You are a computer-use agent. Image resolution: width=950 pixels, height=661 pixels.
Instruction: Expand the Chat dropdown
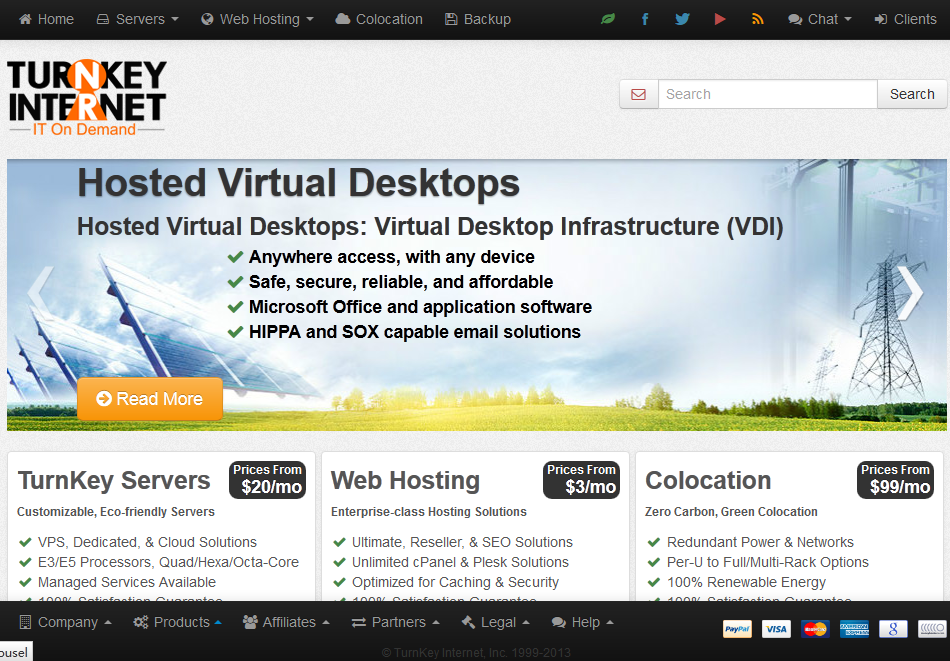(x=820, y=19)
